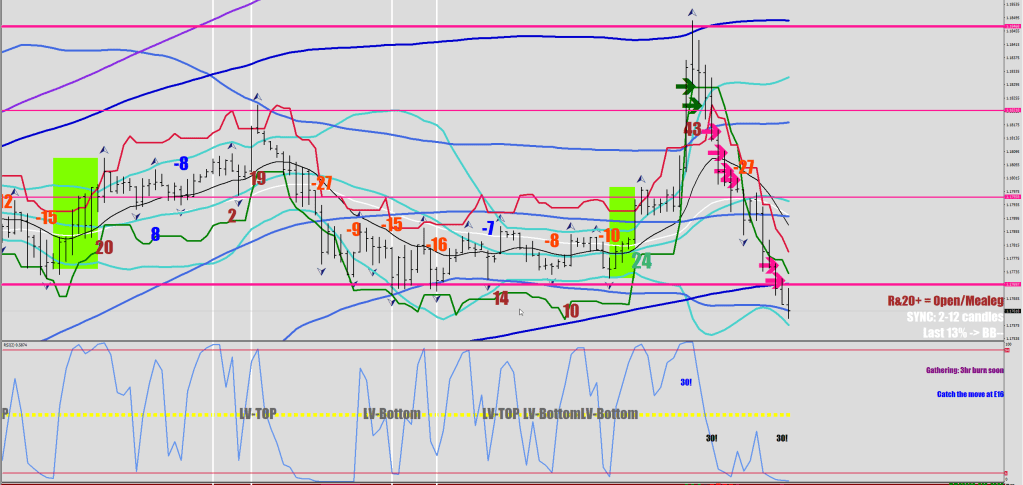This screenshot has width=1023, height=485.
Task: Select the pink arrow beside the 43 label
Action: pos(713,130)
